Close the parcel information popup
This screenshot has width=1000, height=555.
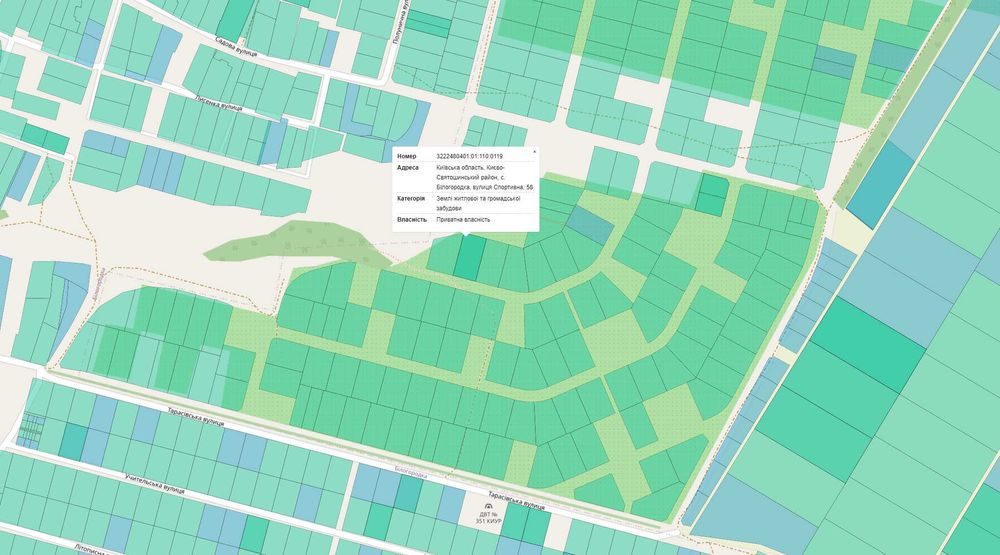pyautogui.click(x=534, y=151)
